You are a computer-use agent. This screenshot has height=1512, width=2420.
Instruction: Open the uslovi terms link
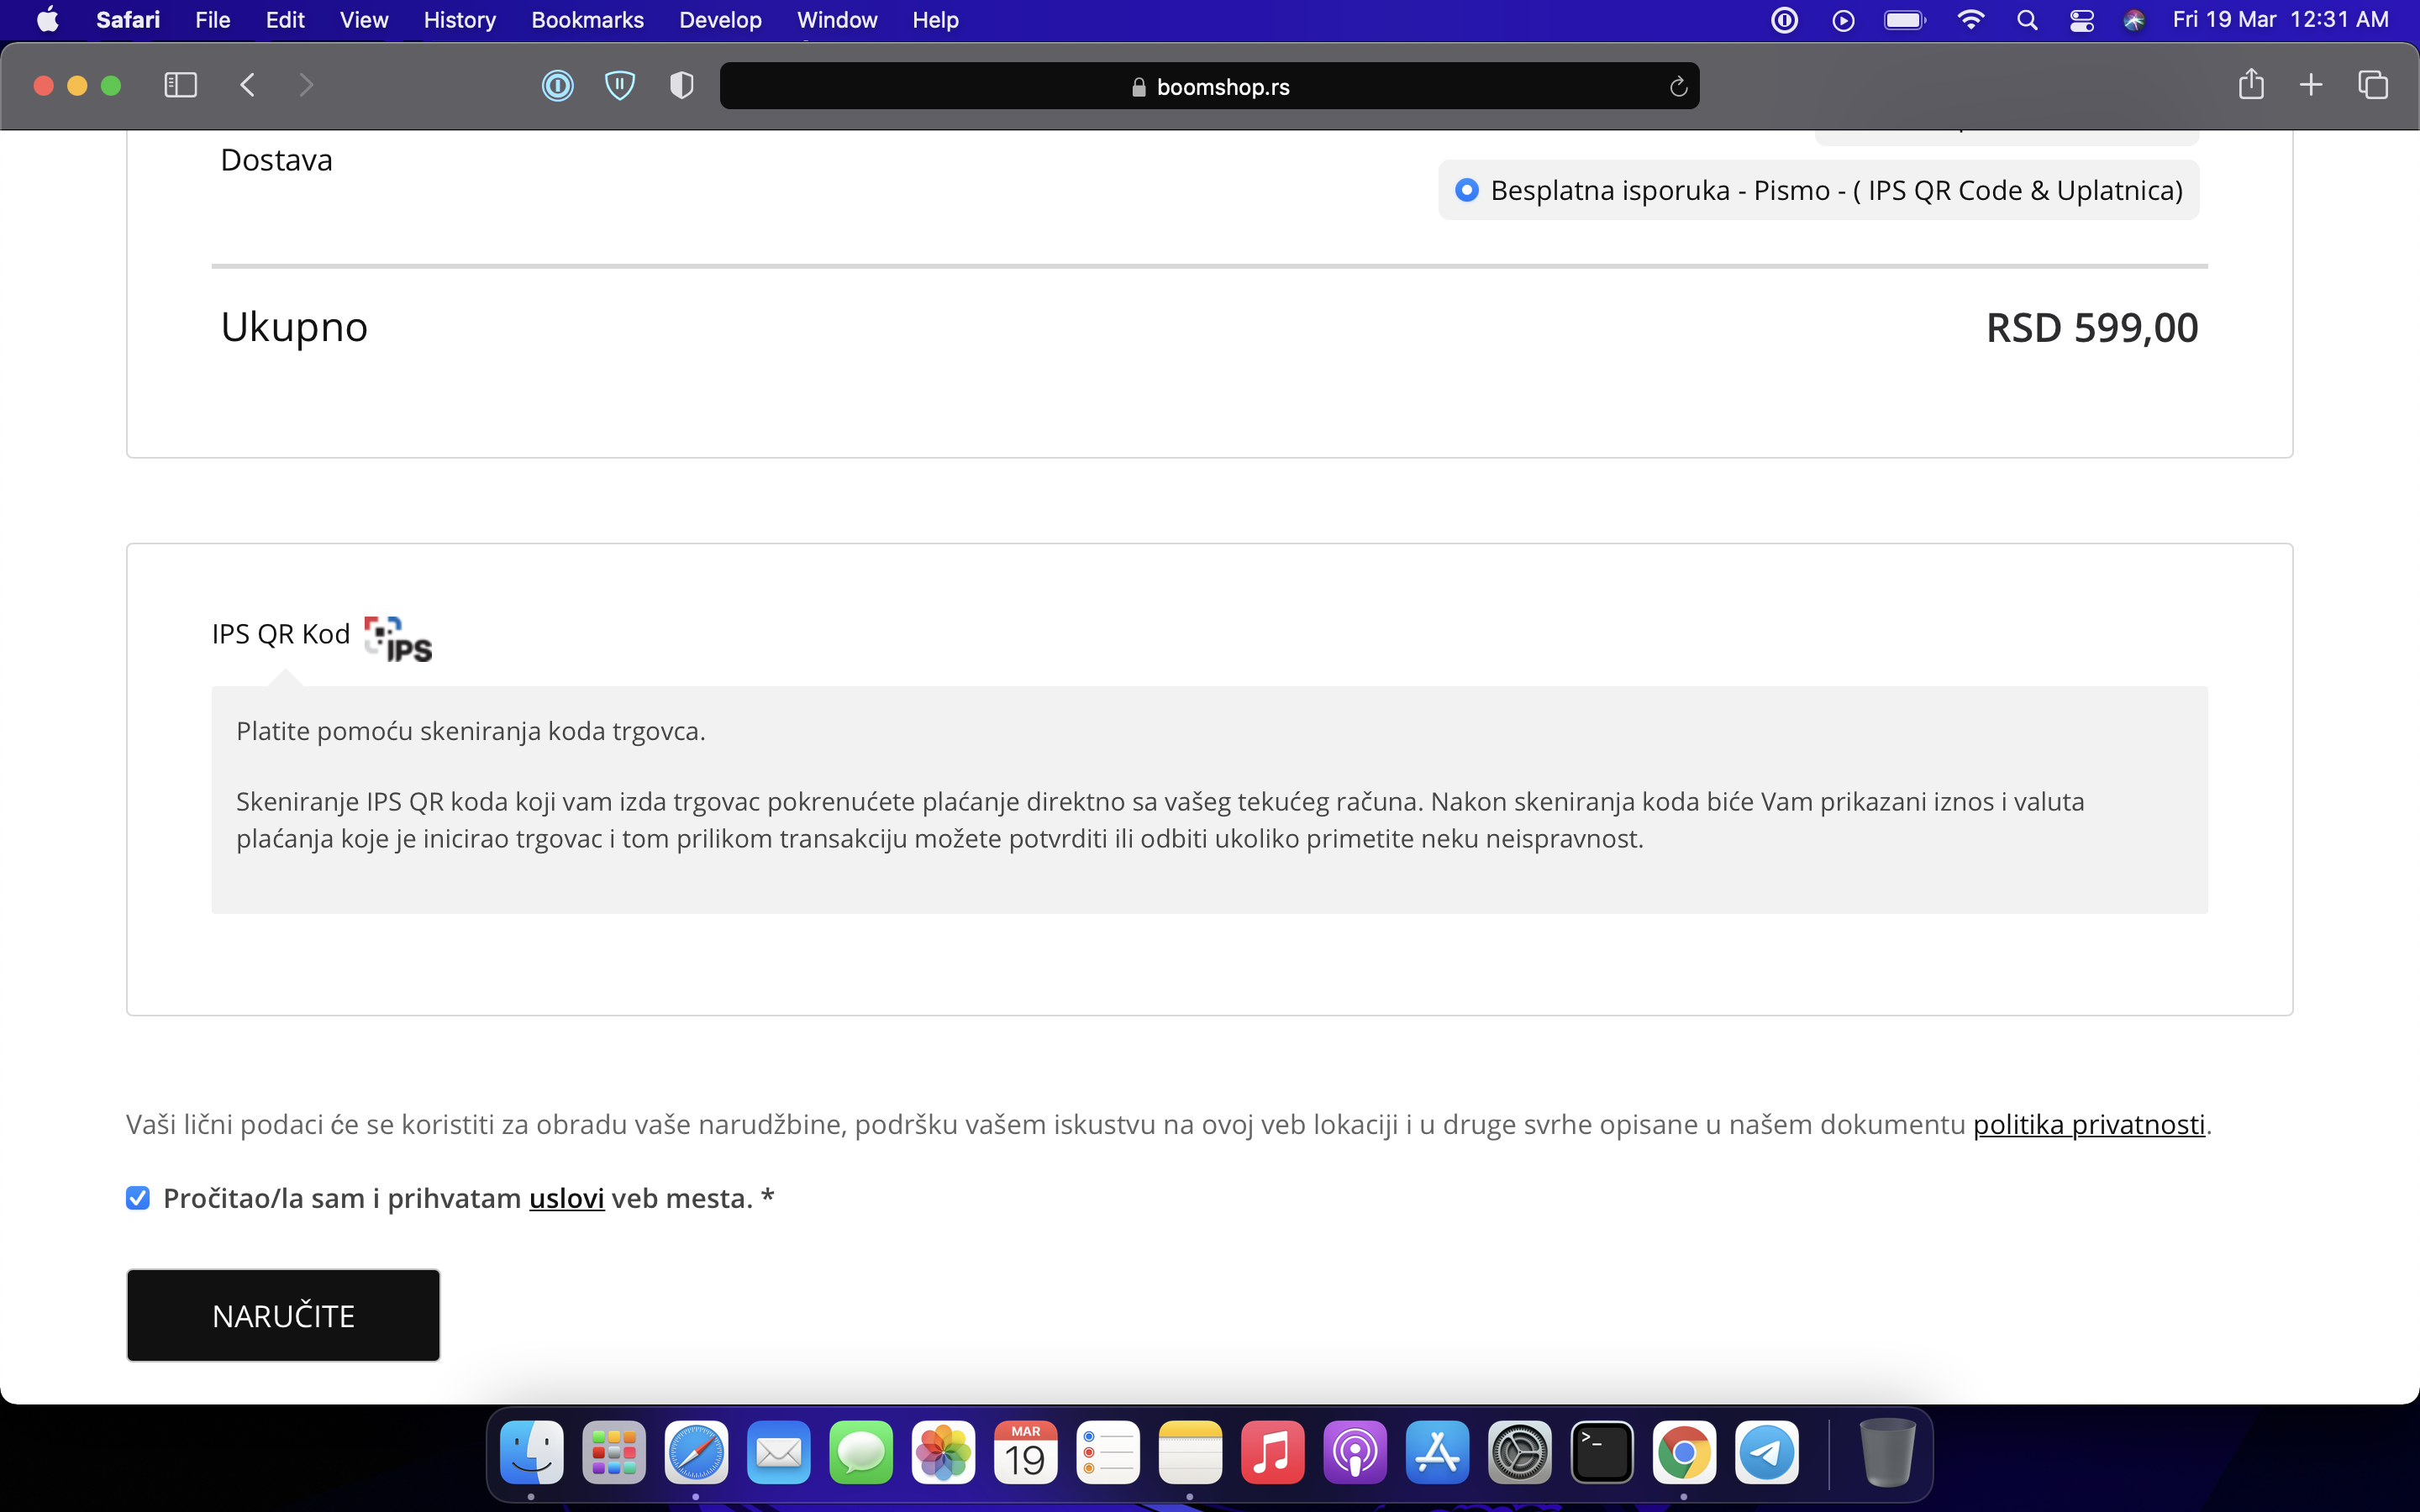click(566, 1198)
